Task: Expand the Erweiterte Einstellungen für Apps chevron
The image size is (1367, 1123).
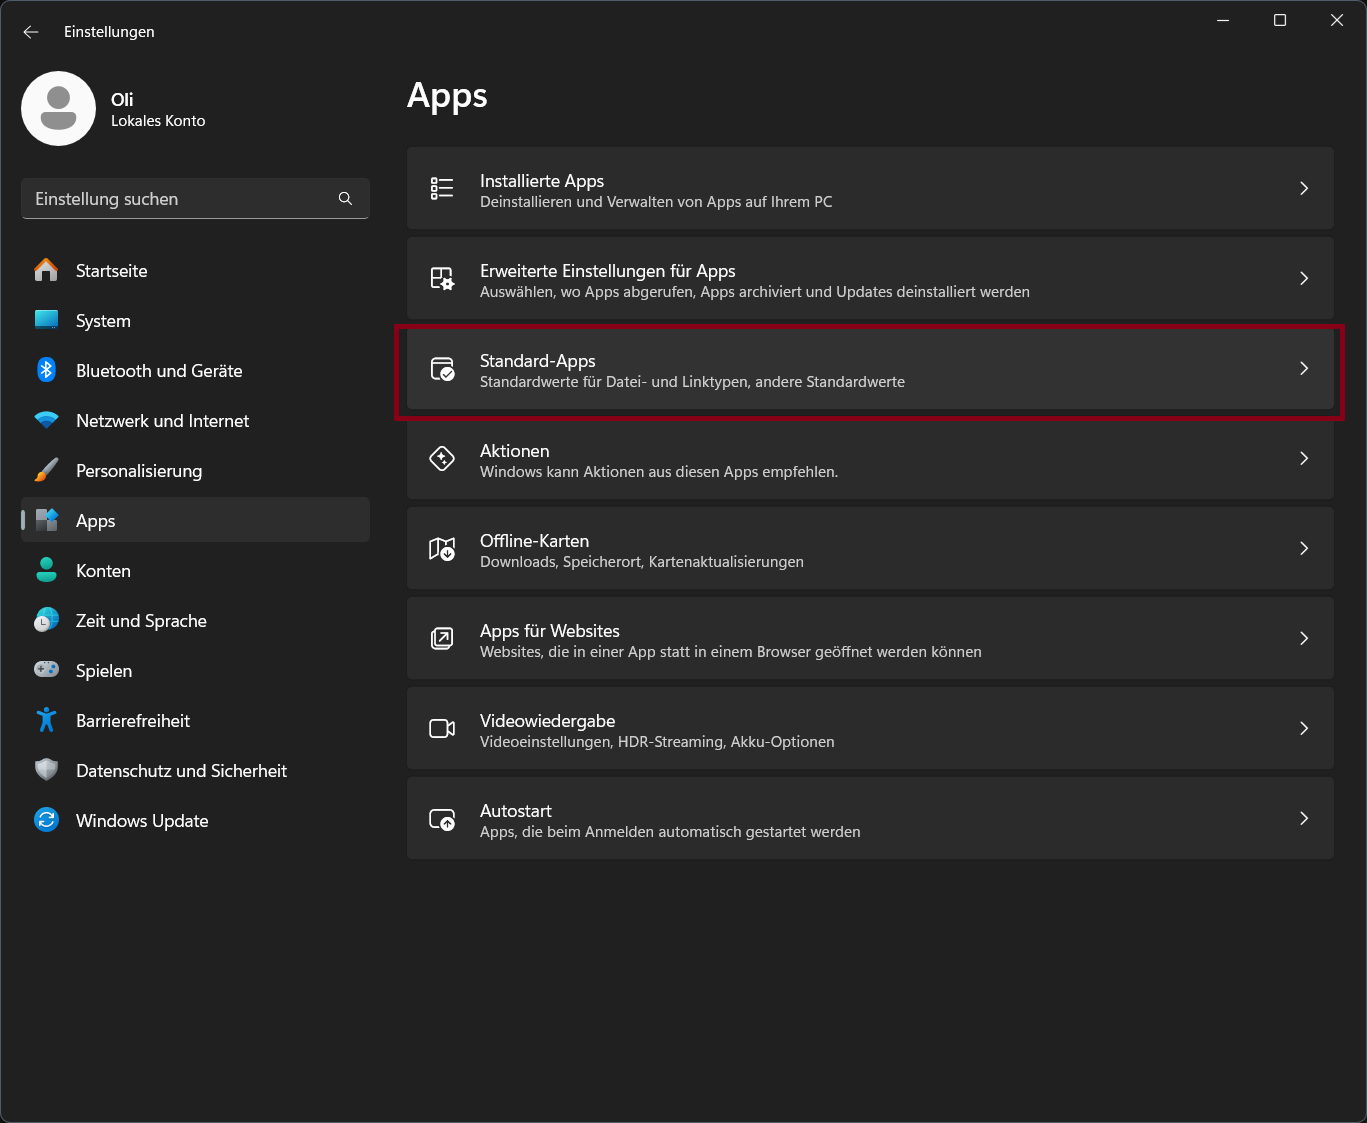Action: coord(1303,278)
